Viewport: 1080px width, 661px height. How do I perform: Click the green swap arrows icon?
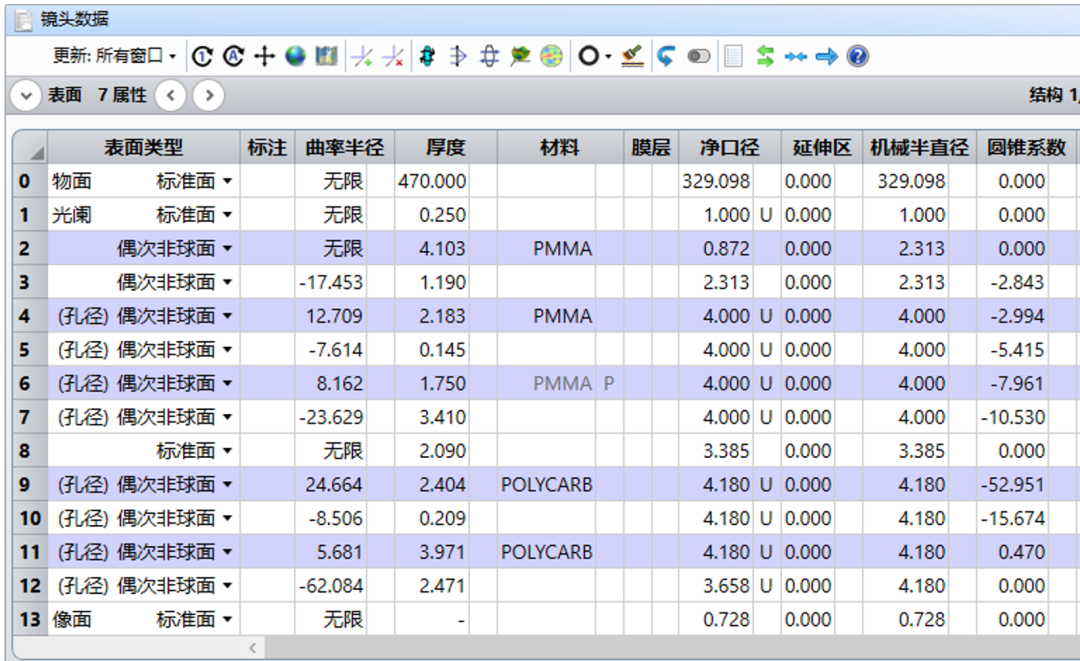click(x=765, y=56)
